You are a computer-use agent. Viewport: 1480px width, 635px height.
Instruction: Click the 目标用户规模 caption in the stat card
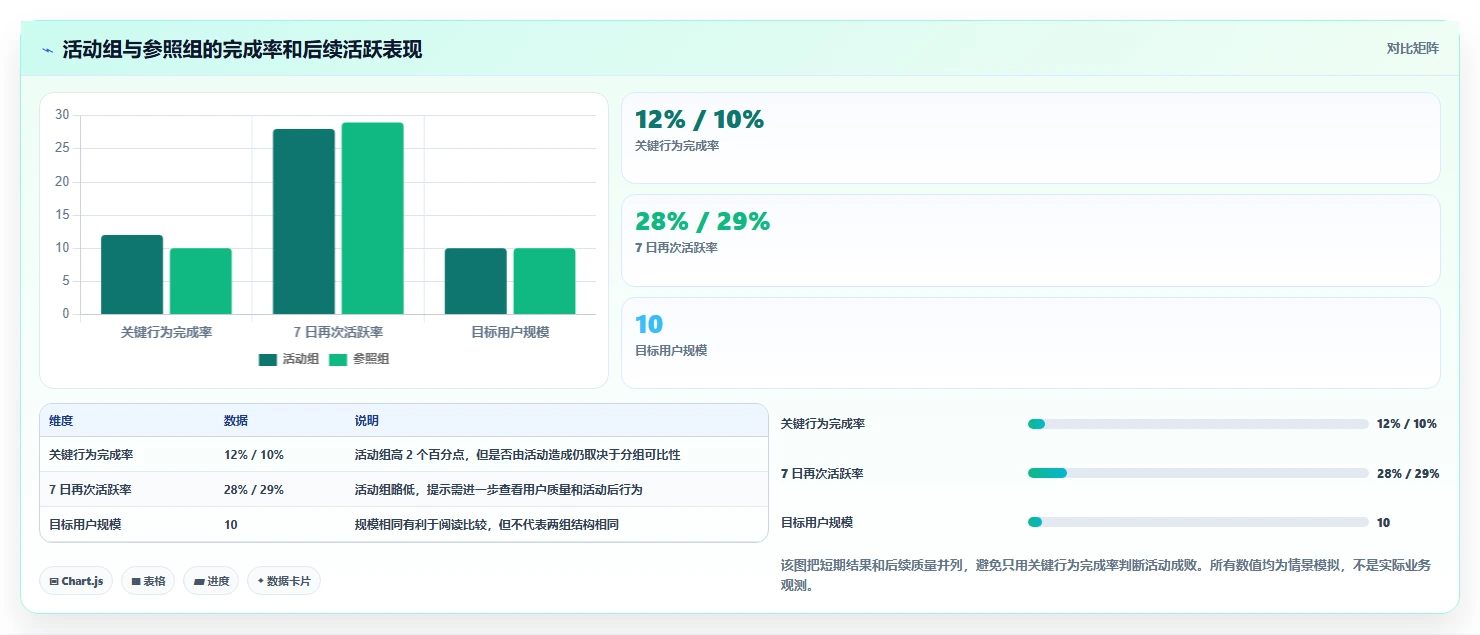click(x=671, y=351)
